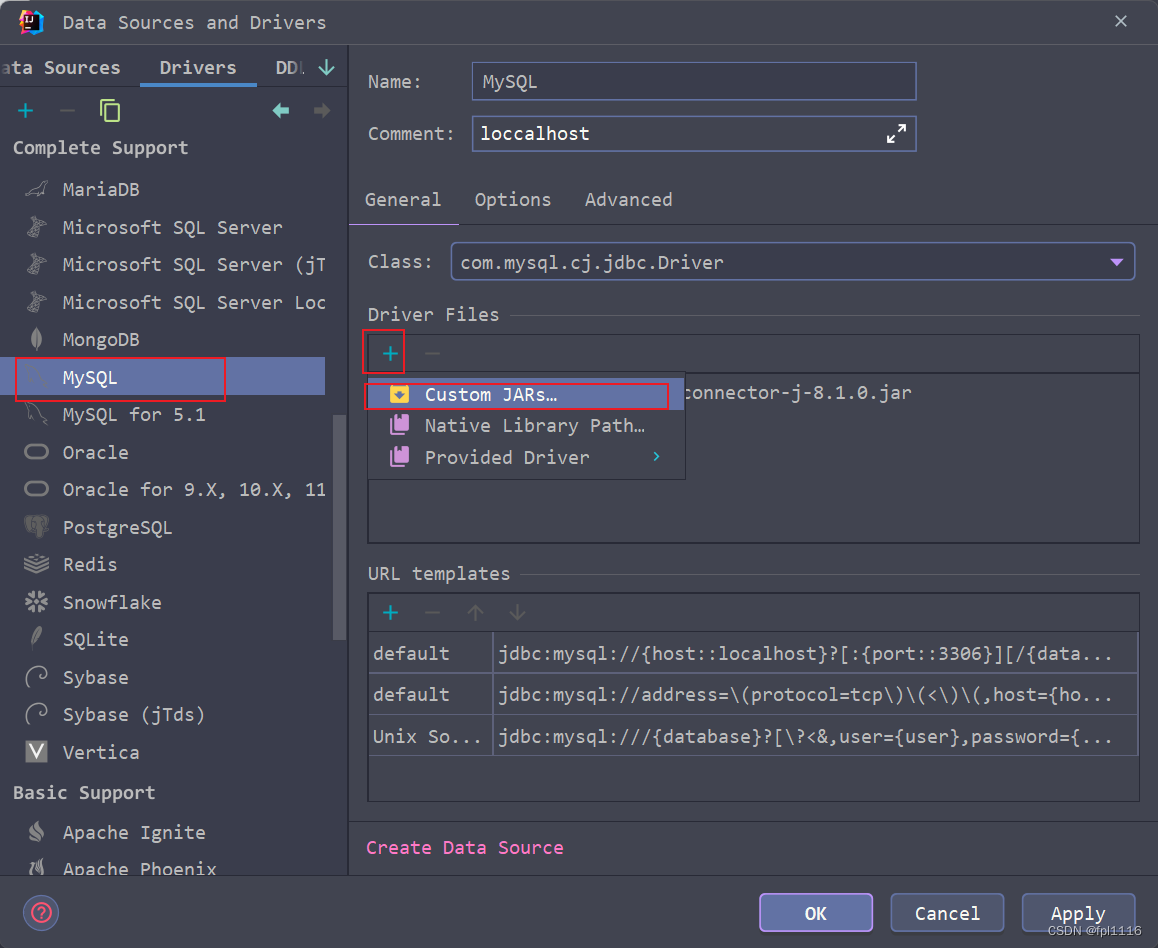Viewport: 1158px width, 948px height.
Task: Click the Custom JARs menu icon
Action: (x=400, y=394)
